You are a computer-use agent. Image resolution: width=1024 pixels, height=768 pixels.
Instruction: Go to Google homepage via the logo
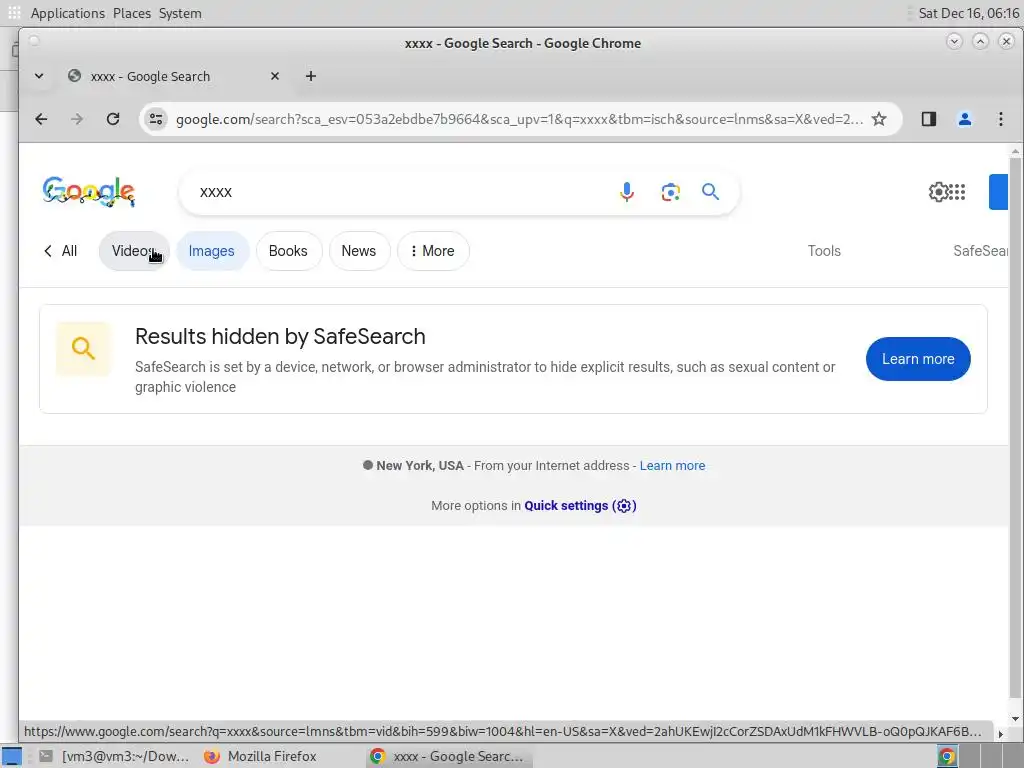[x=89, y=191]
